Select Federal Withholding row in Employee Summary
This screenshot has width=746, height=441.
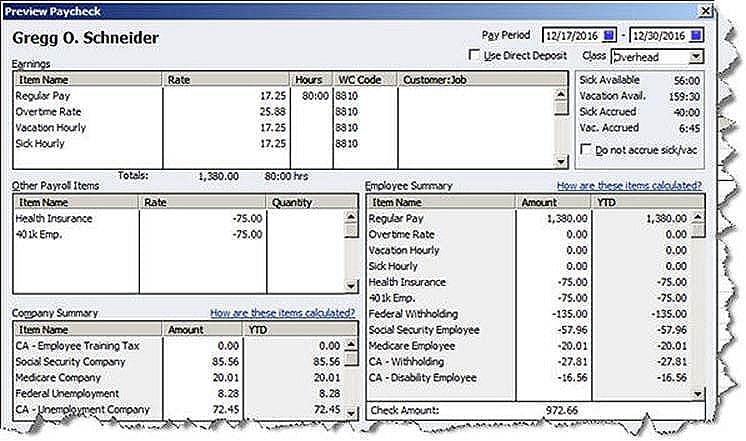[x=529, y=314]
